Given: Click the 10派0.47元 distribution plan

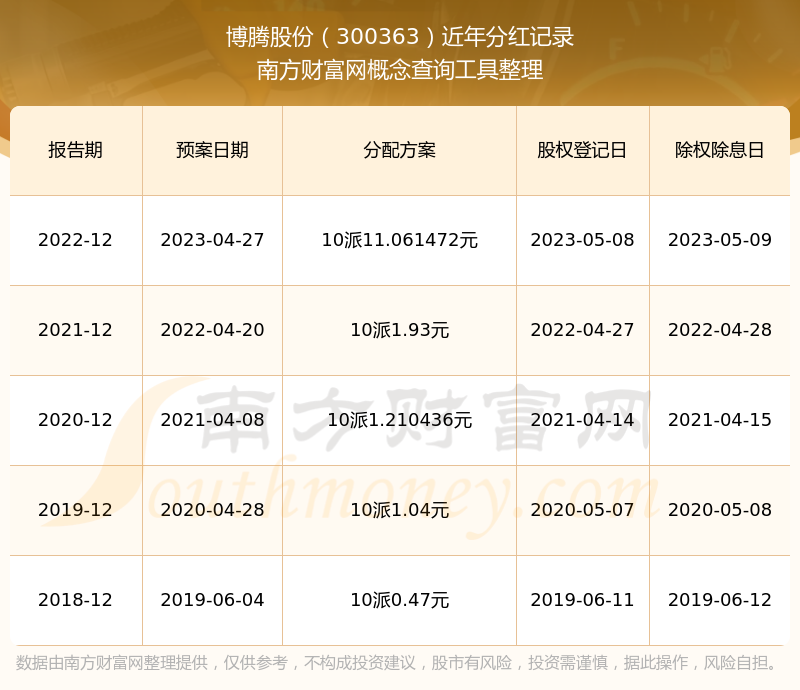Looking at the screenshot, I should pyautogui.click(x=399, y=600).
